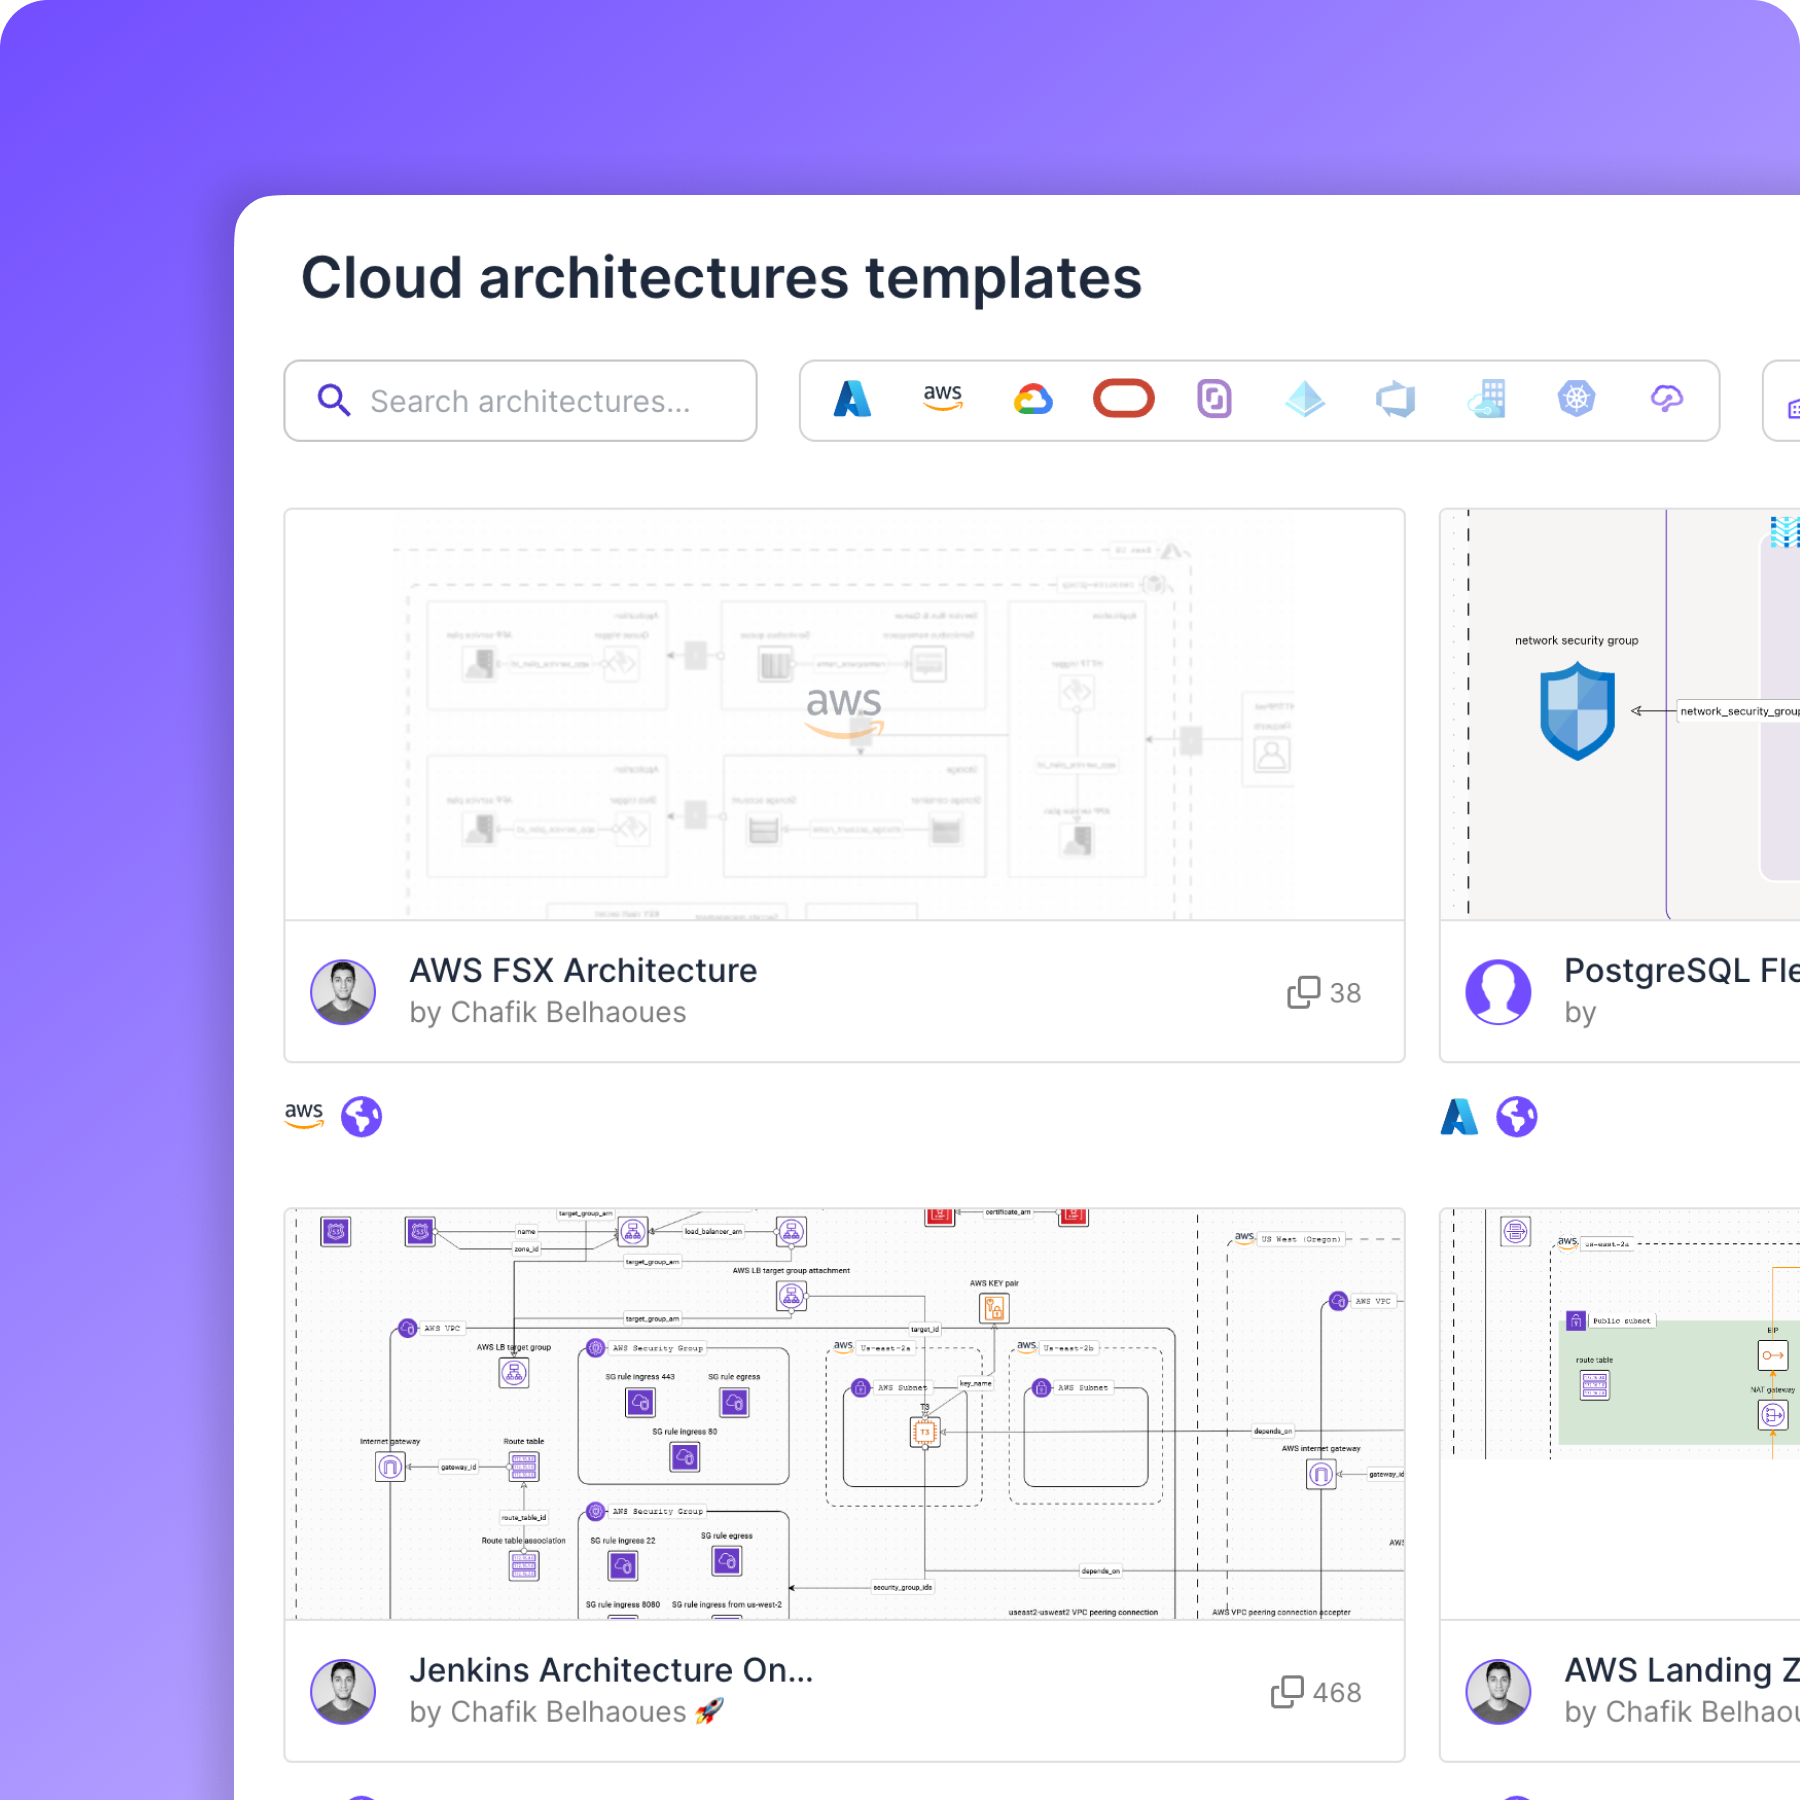Click the copy count on the AWS FSX card

coord(1327,991)
